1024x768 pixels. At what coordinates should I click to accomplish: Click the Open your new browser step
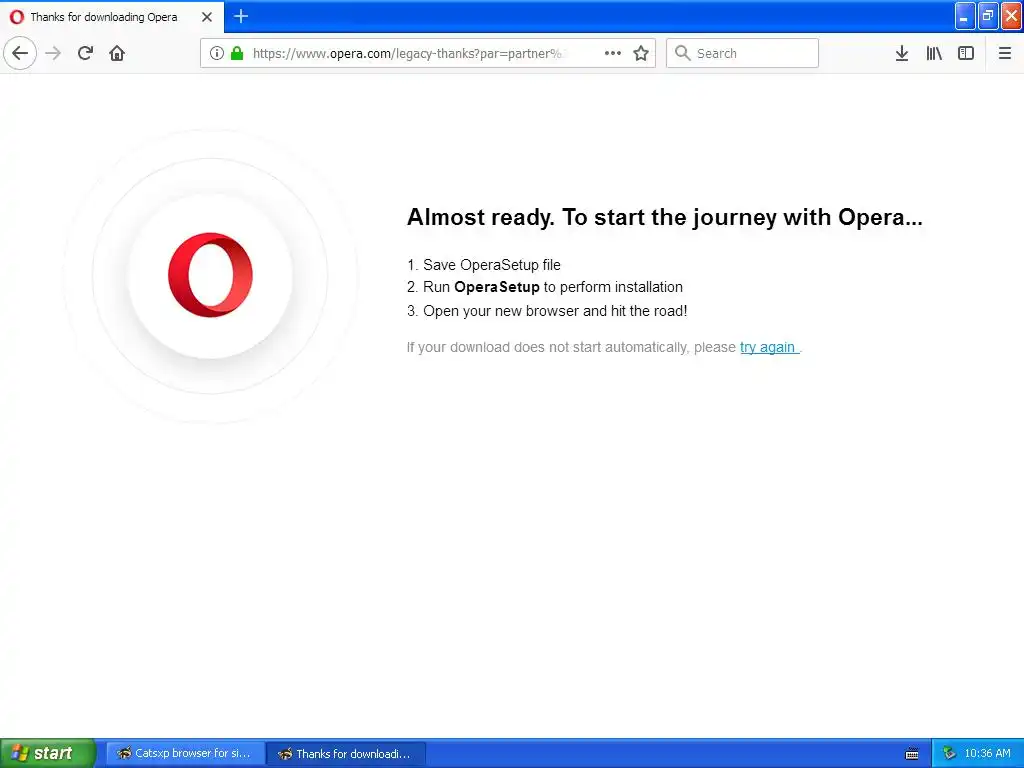click(x=547, y=311)
